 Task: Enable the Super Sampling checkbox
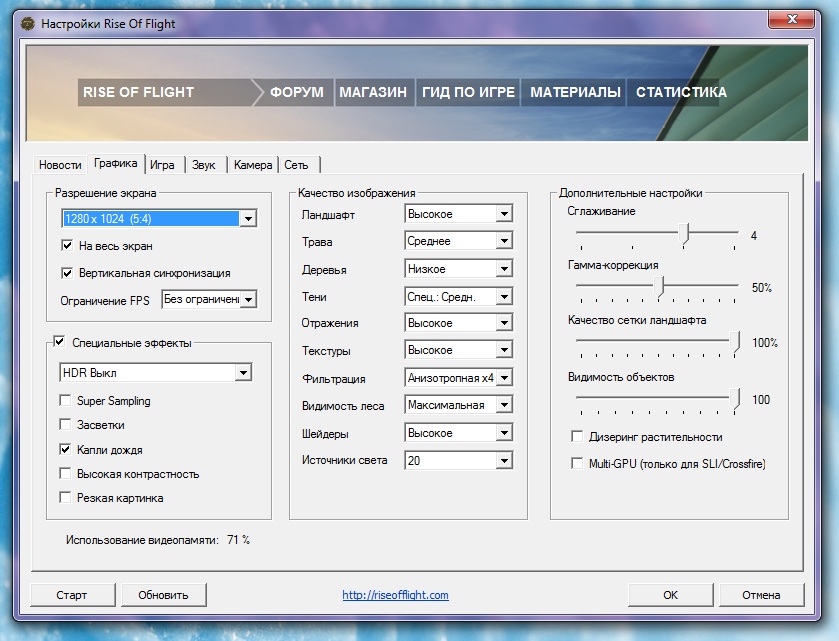tap(65, 400)
